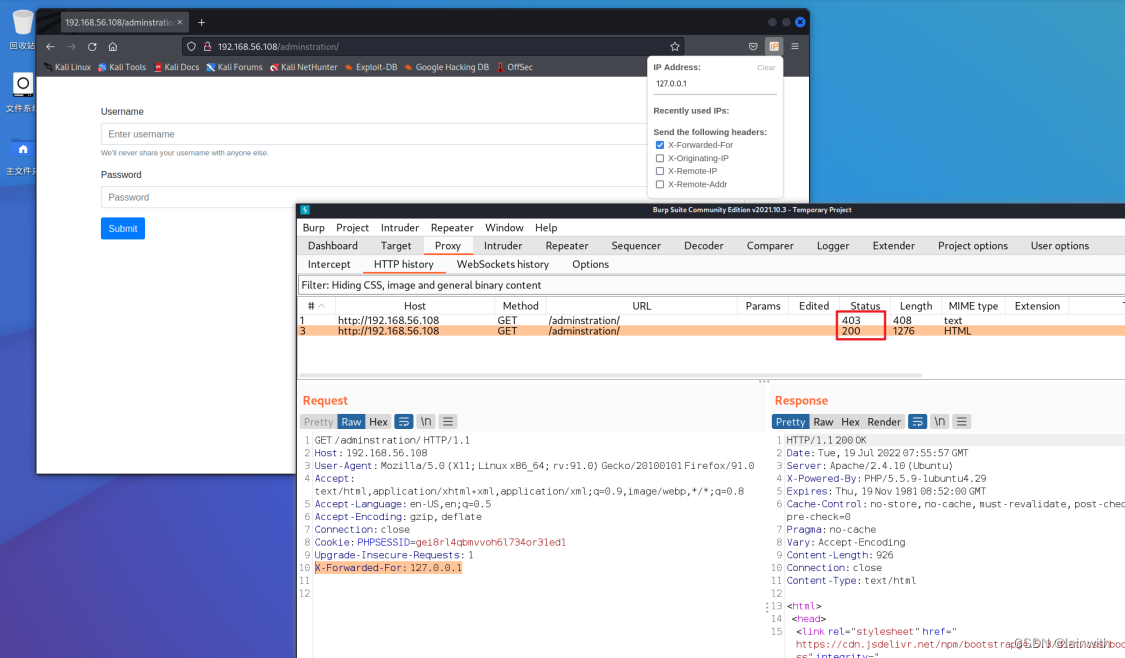
Task: Toggle word wrap icon in Request panel
Action: [x=404, y=422]
